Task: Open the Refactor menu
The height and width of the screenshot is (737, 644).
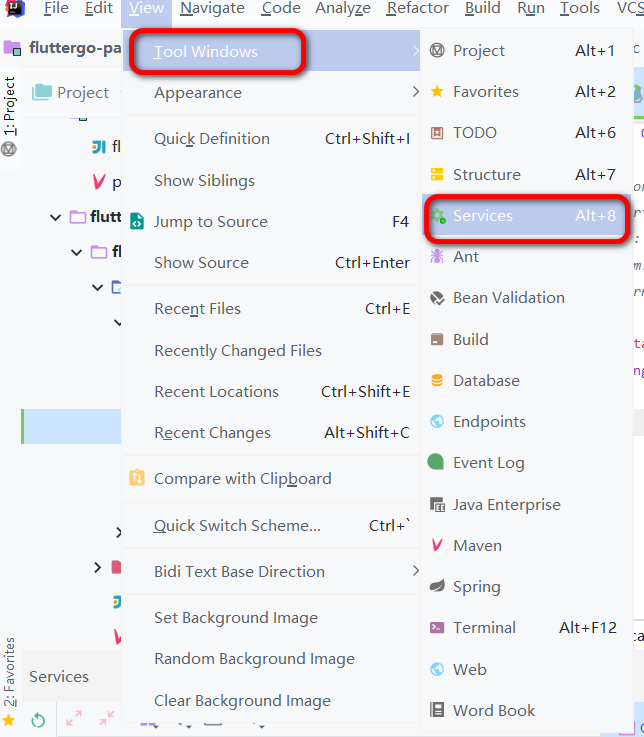Action: (x=417, y=8)
